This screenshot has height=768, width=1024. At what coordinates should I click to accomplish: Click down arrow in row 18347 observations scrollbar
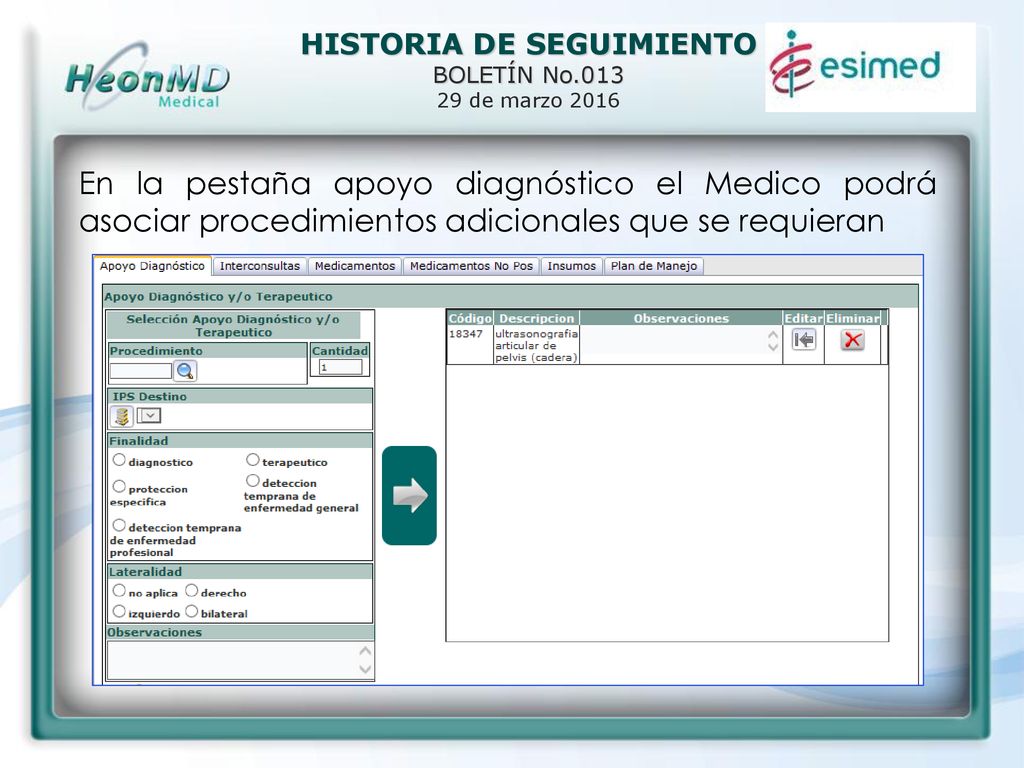773,347
